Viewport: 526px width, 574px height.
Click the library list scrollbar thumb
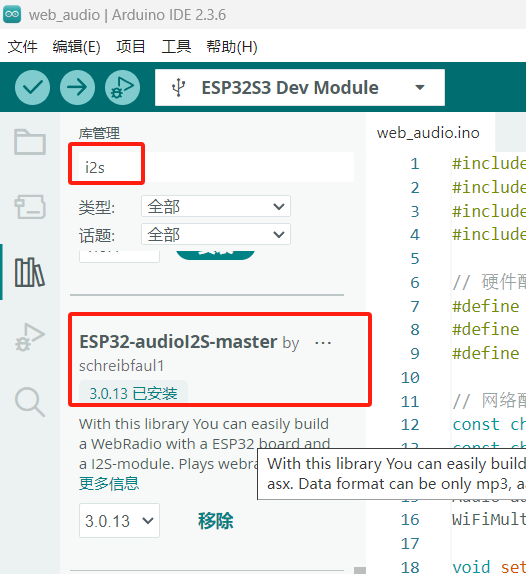point(360,570)
